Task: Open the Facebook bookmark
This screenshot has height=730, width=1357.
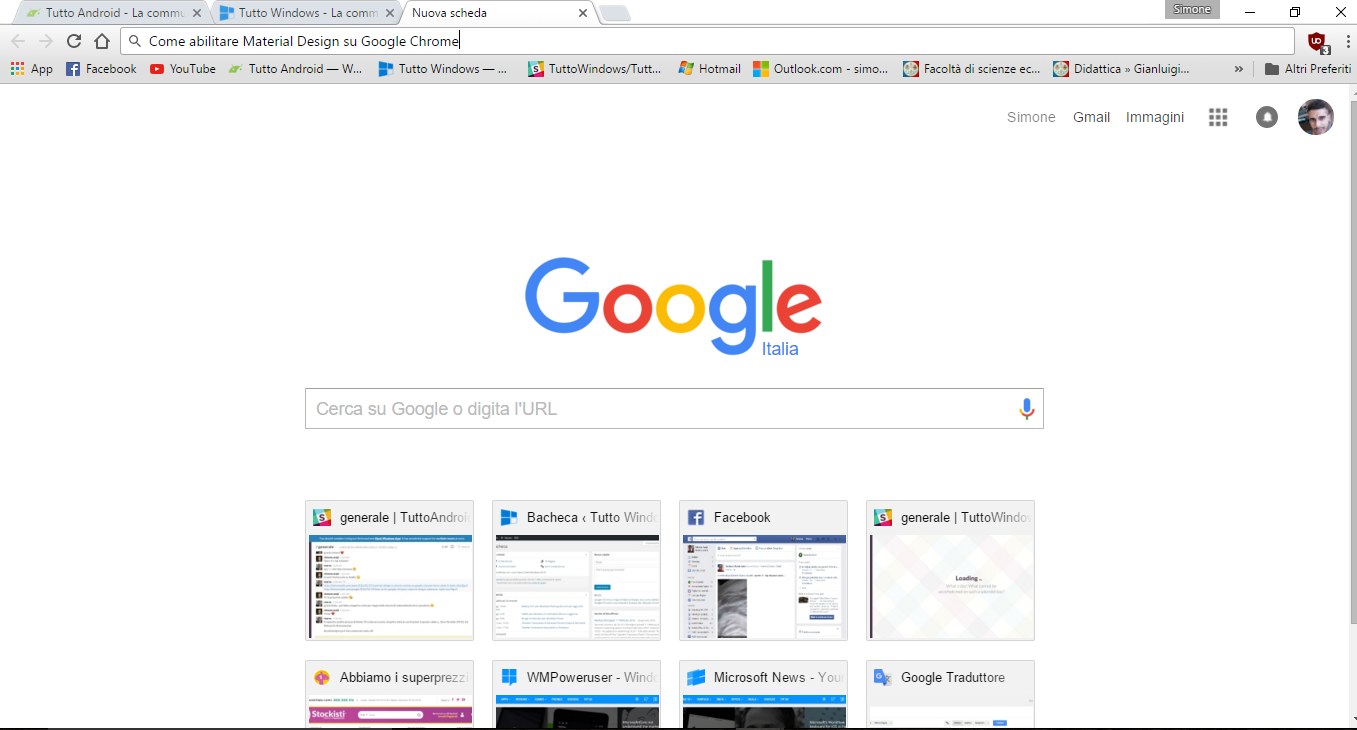Action: [101, 69]
